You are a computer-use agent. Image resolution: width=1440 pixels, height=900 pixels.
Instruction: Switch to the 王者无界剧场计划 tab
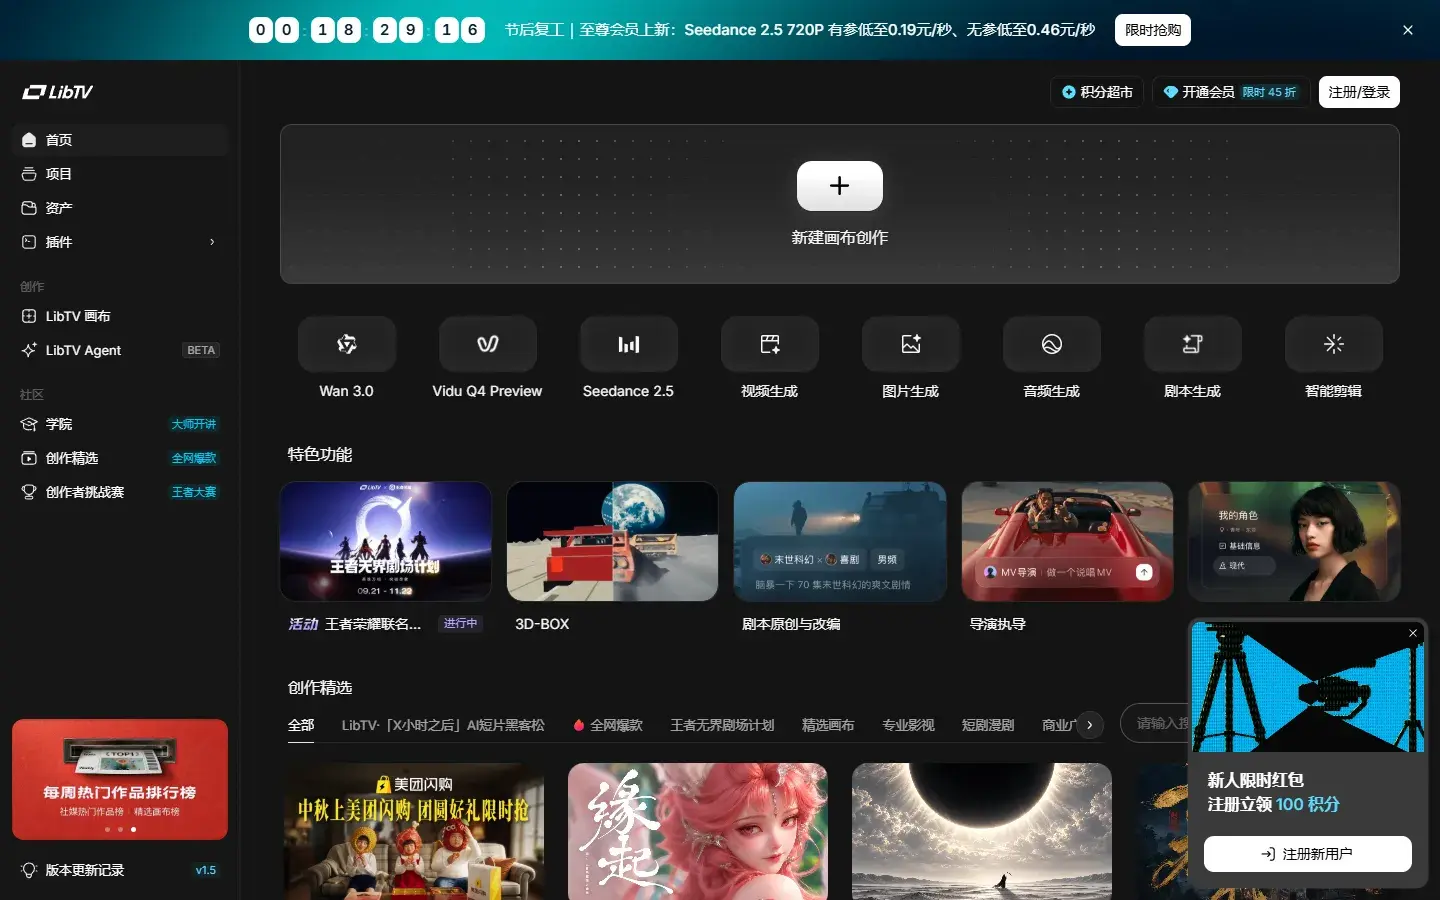click(722, 725)
